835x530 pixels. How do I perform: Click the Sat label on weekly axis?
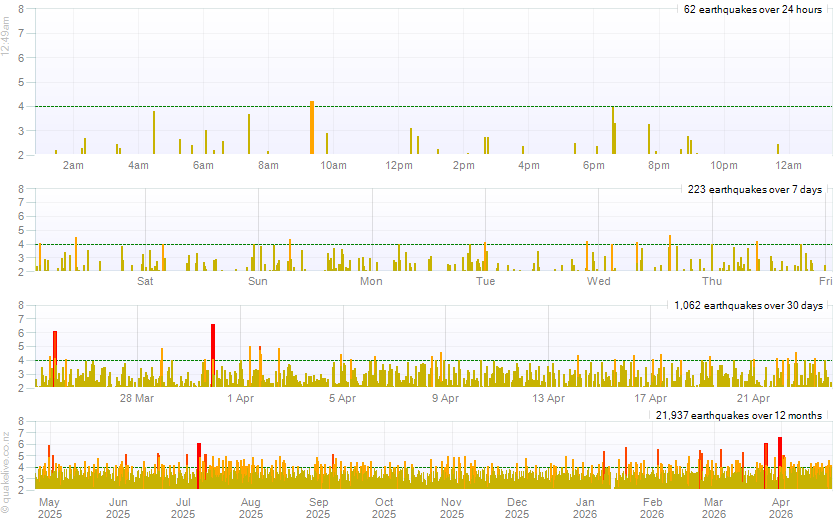[145, 281]
